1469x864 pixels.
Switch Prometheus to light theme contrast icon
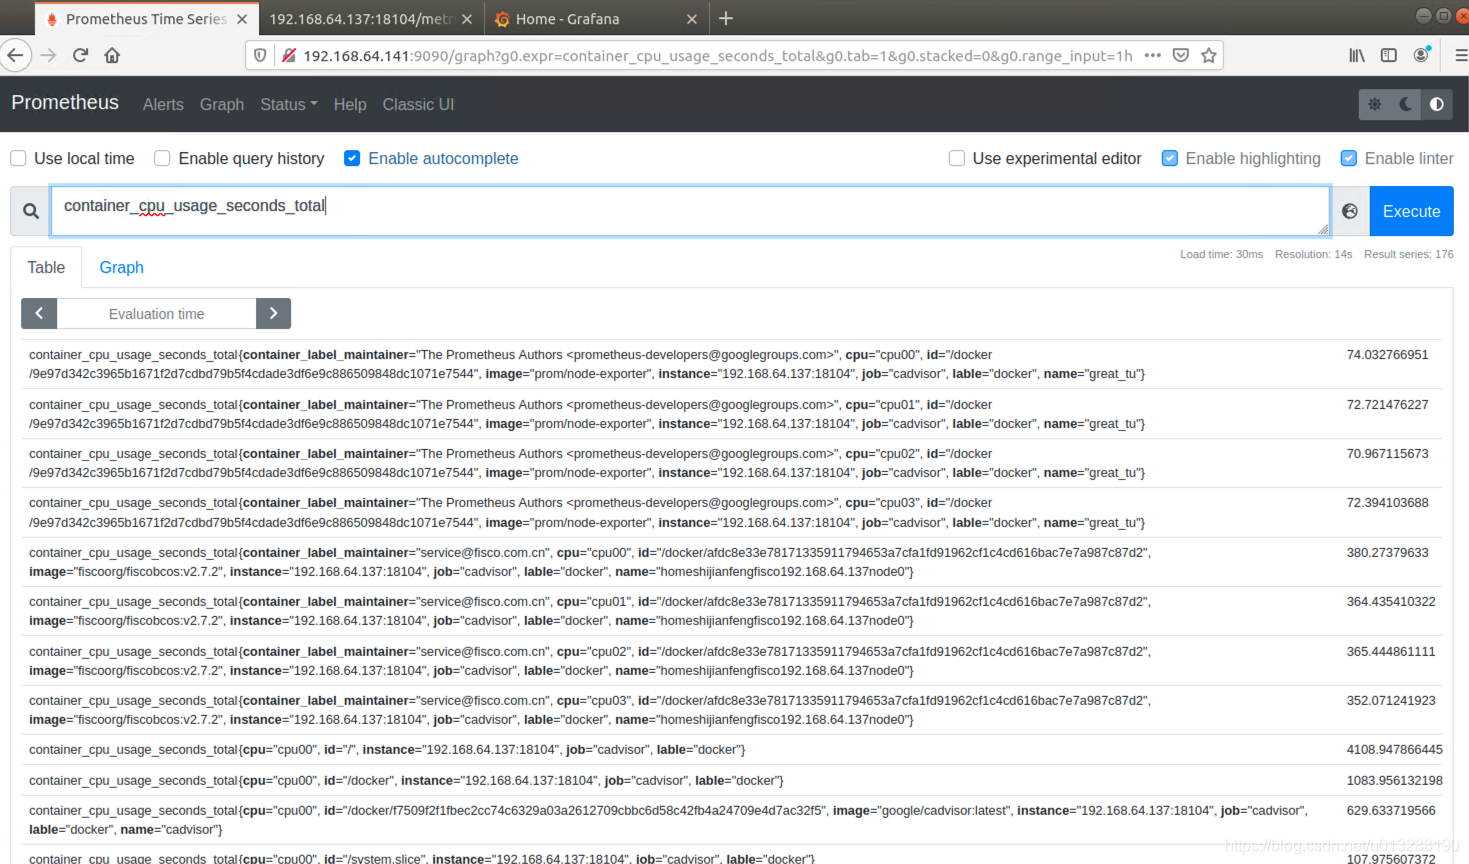click(1437, 104)
